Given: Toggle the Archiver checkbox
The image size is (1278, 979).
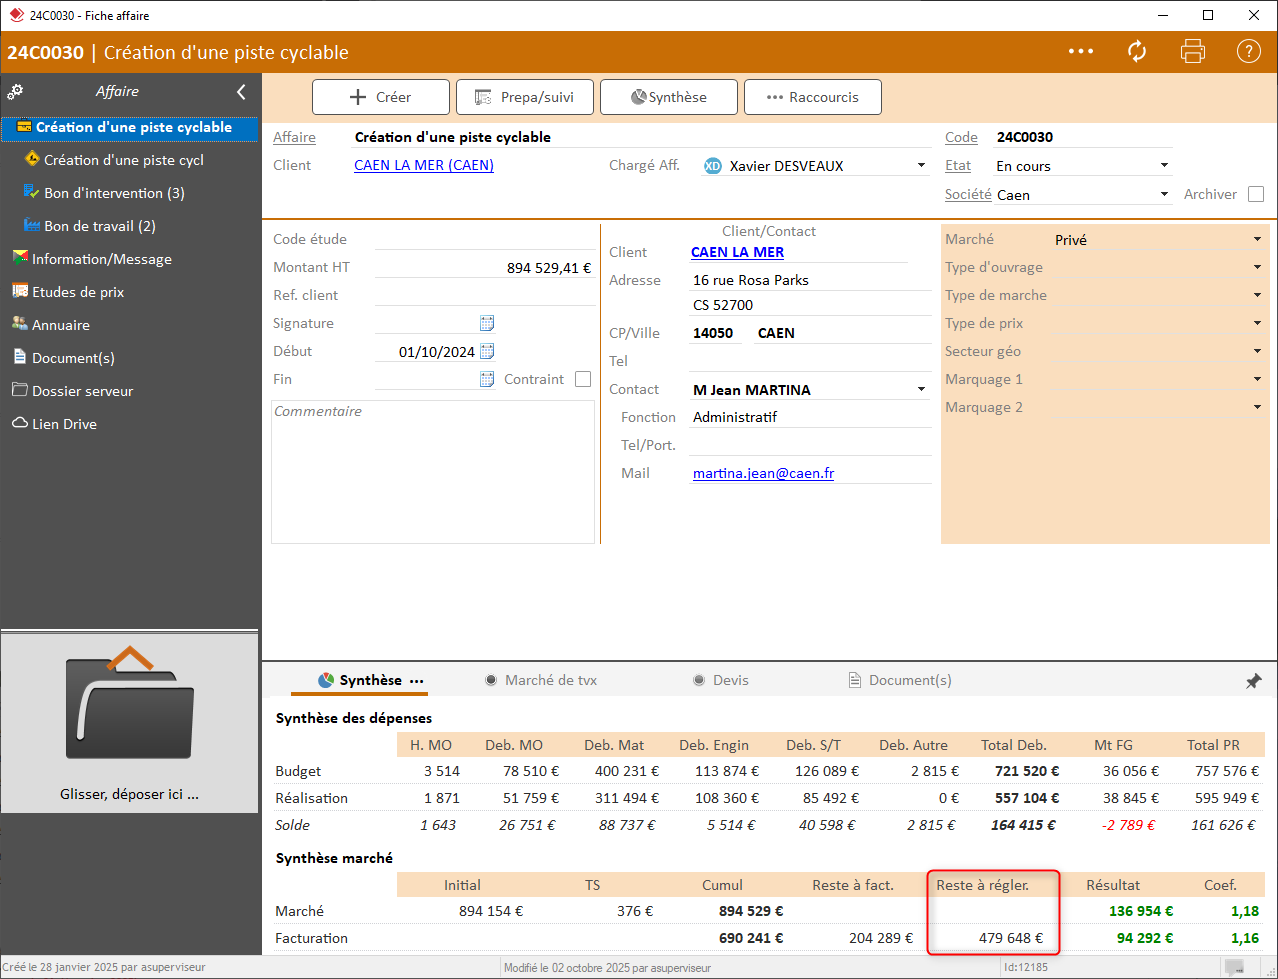Looking at the screenshot, I should pyautogui.click(x=1256, y=194).
